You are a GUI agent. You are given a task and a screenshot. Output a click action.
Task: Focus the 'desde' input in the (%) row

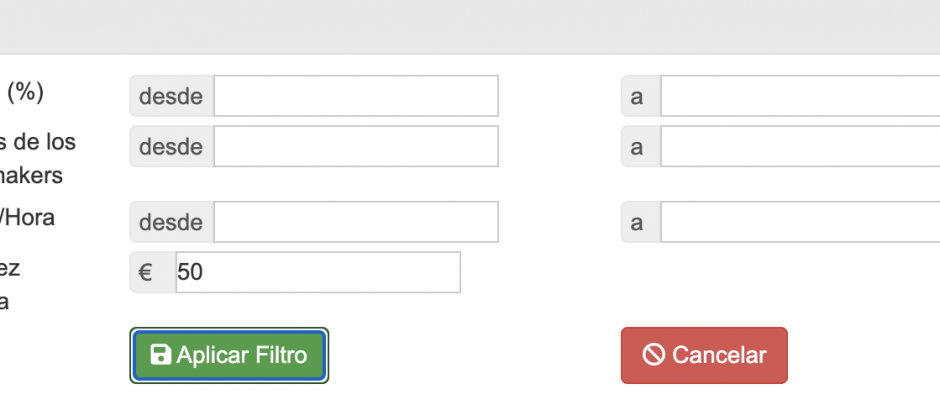pyautogui.click(x=356, y=96)
